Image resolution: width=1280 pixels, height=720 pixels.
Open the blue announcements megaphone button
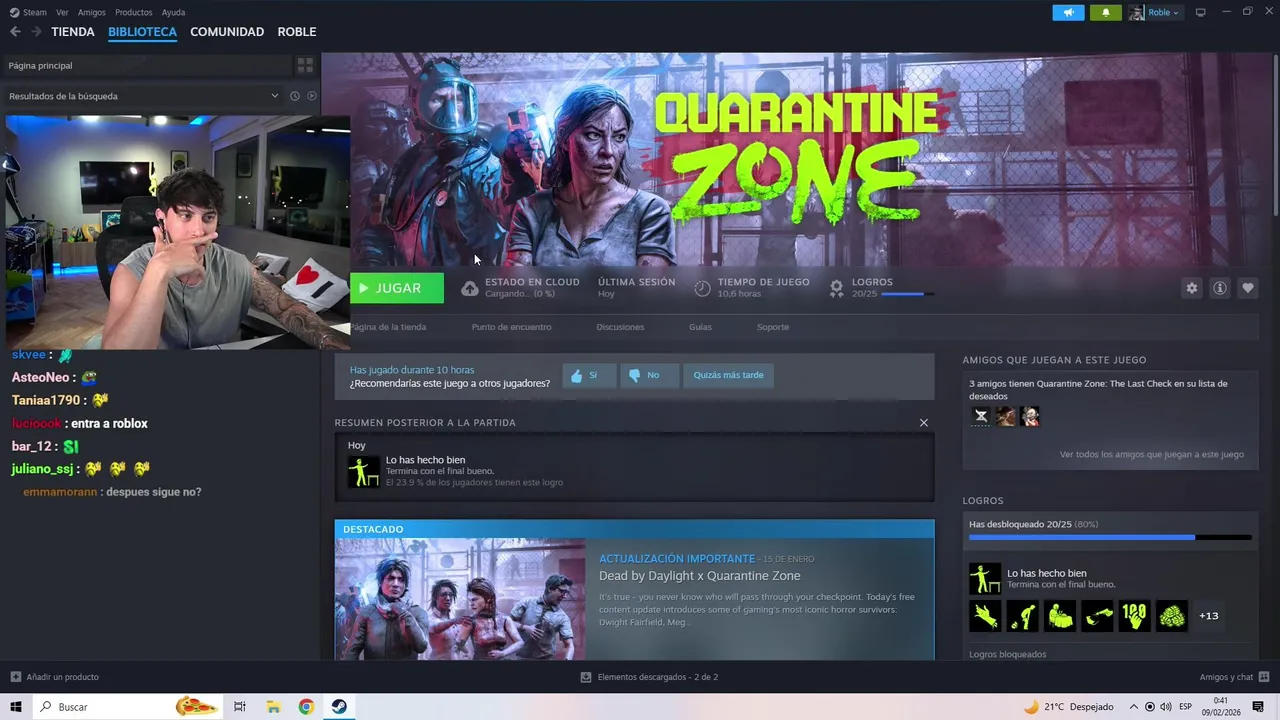click(x=1068, y=12)
